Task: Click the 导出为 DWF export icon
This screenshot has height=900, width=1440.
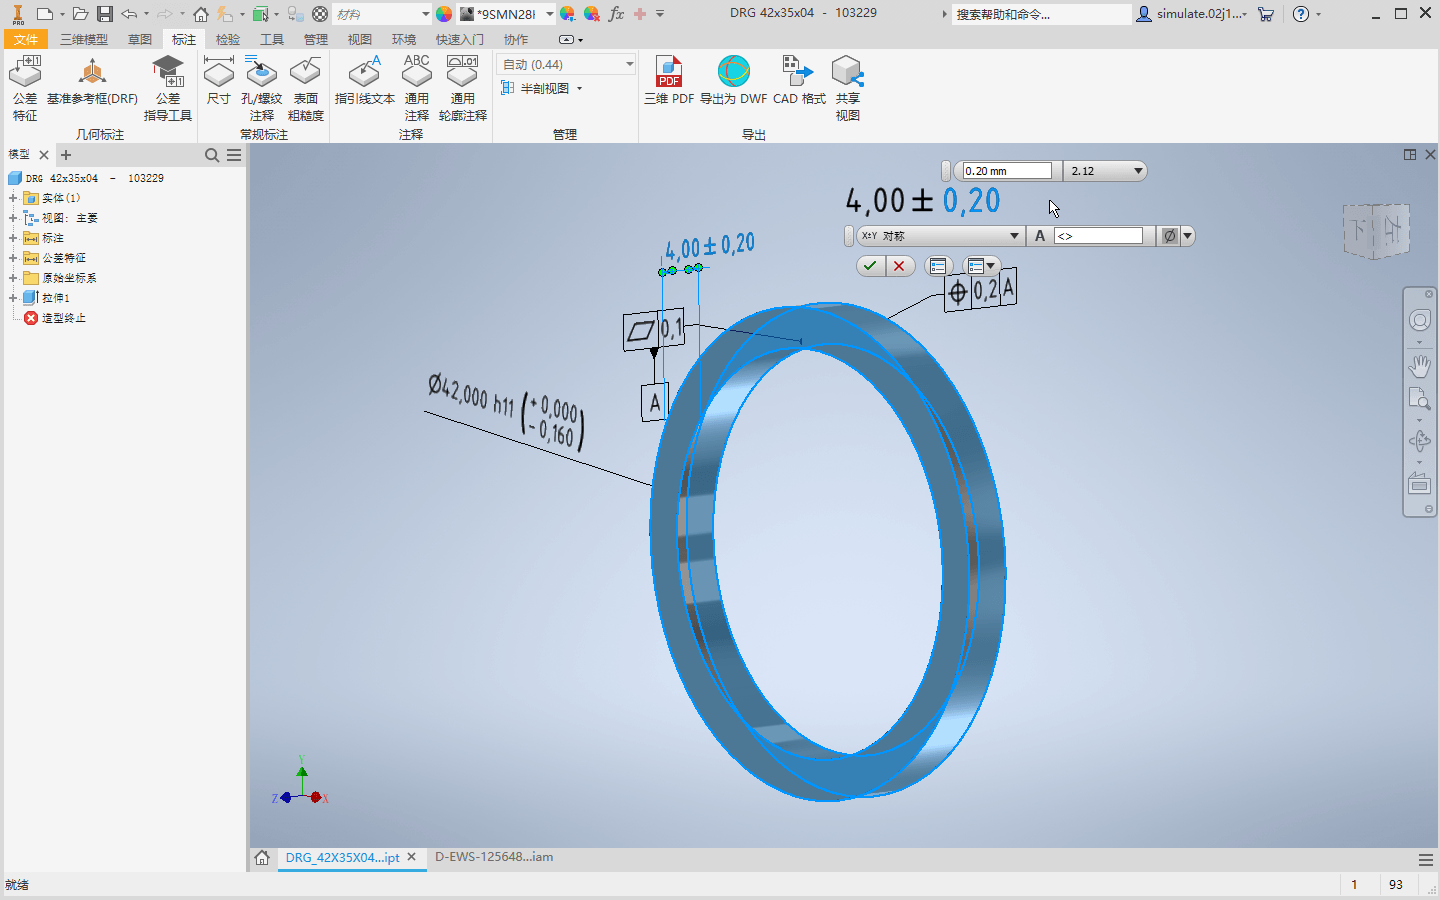Action: pos(733,81)
